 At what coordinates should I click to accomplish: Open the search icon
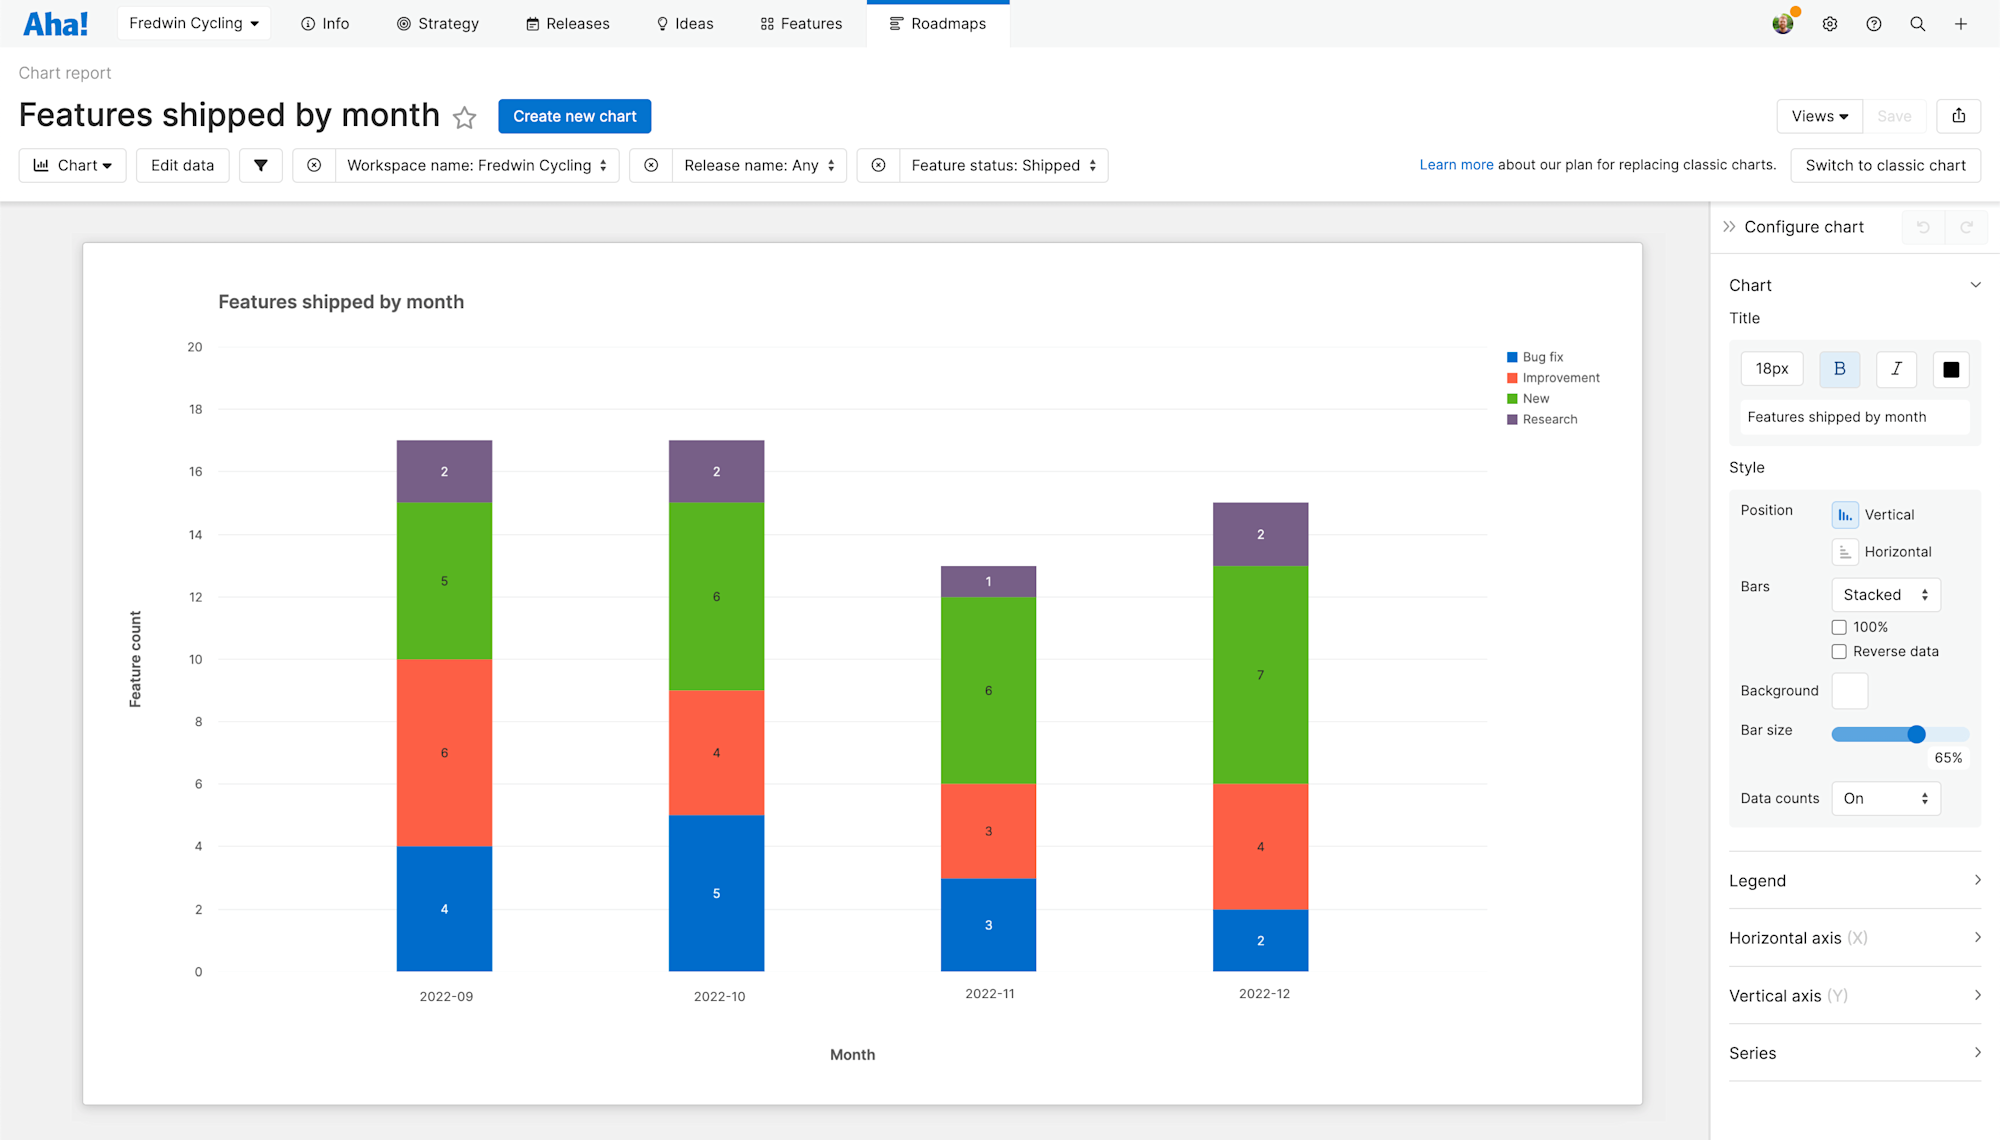coord(1918,23)
